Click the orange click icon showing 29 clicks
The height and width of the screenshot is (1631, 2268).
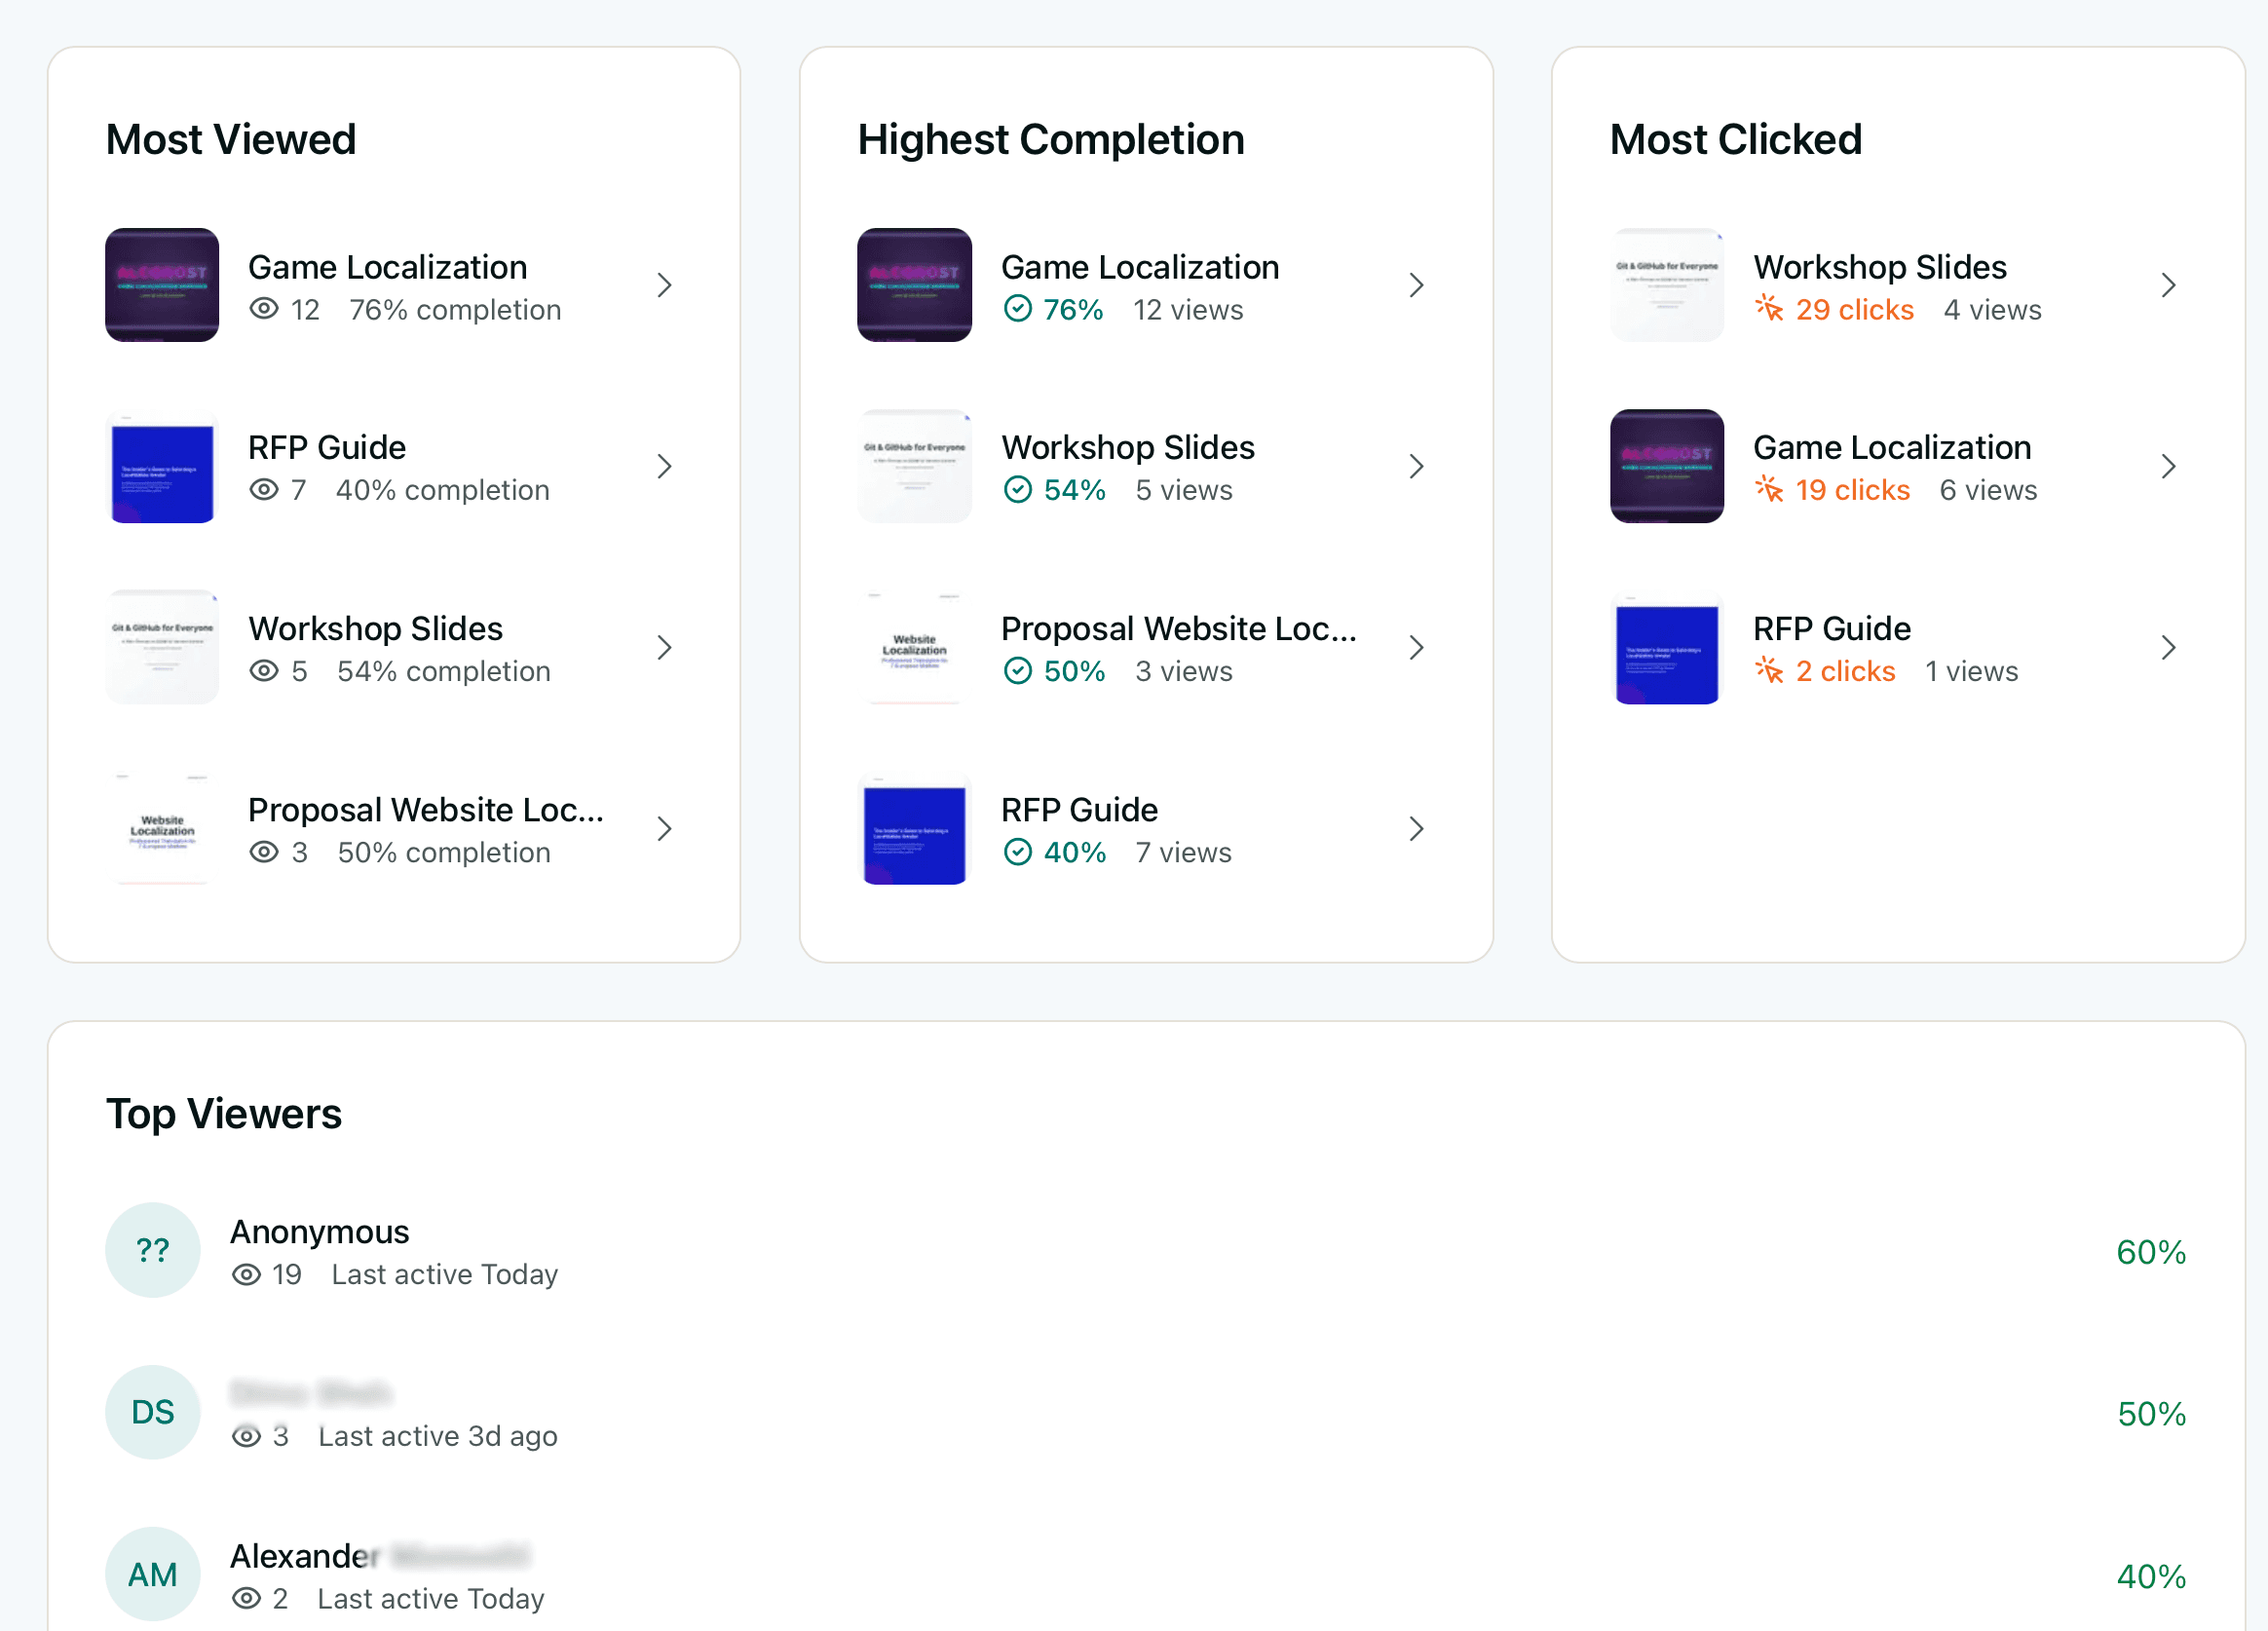[x=1770, y=310]
